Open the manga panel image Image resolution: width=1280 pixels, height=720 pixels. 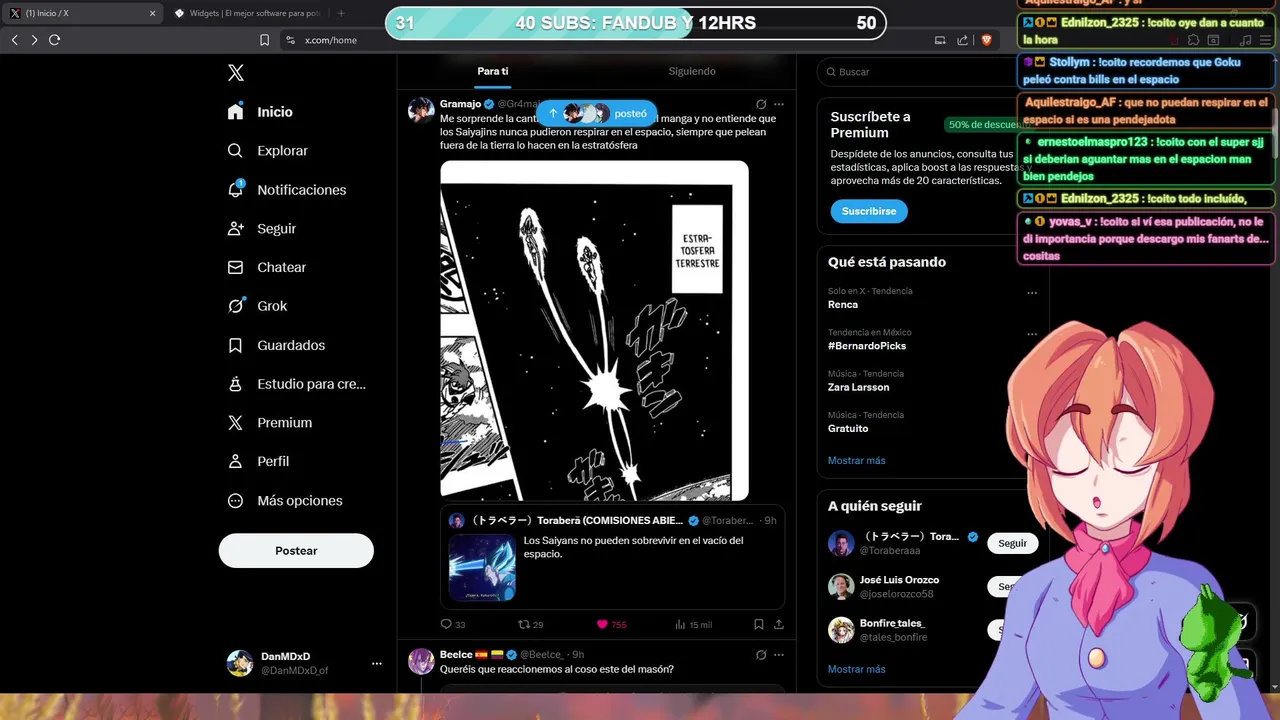click(594, 330)
